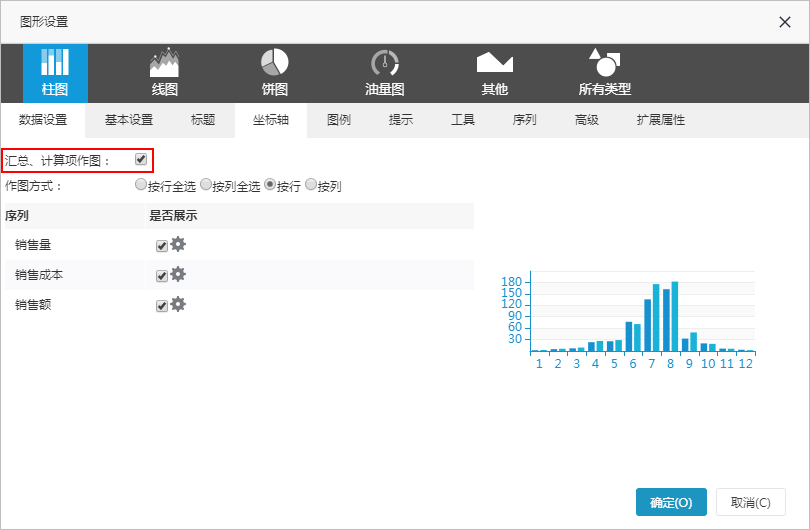Viewport: 810px width, 530px height.
Task: Choose 按列全选 plotting mode
Action: coord(206,184)
